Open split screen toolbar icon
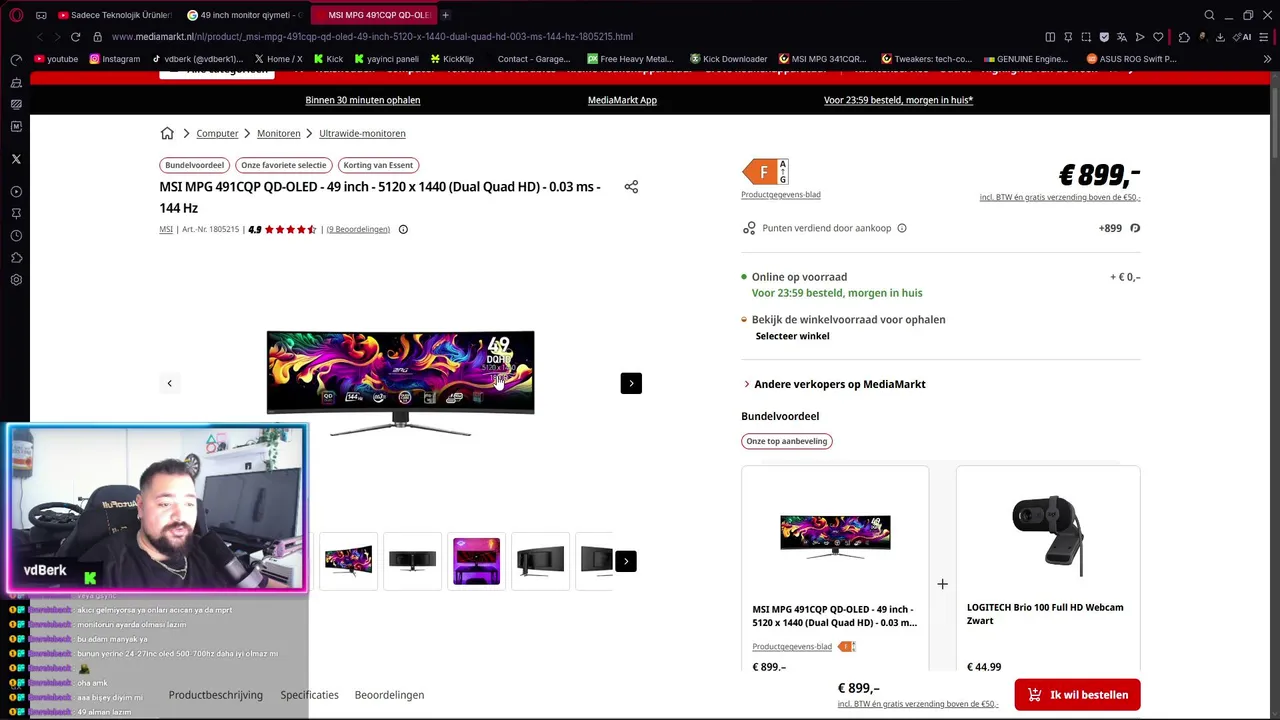The height and width of the screenshot is (720, 1280). click(x=1050, y=37)
